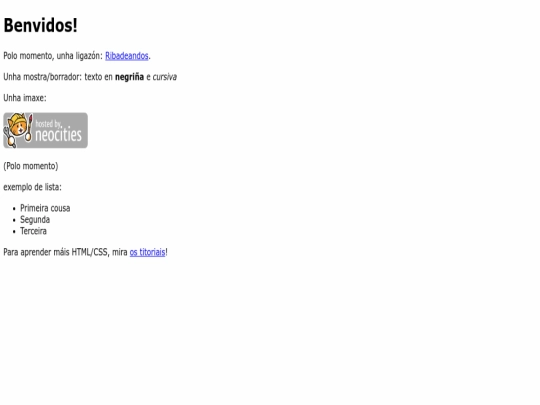Open the Ribadeandos link
This screenshot has width=540, height=405.
[x=127, y=56]
